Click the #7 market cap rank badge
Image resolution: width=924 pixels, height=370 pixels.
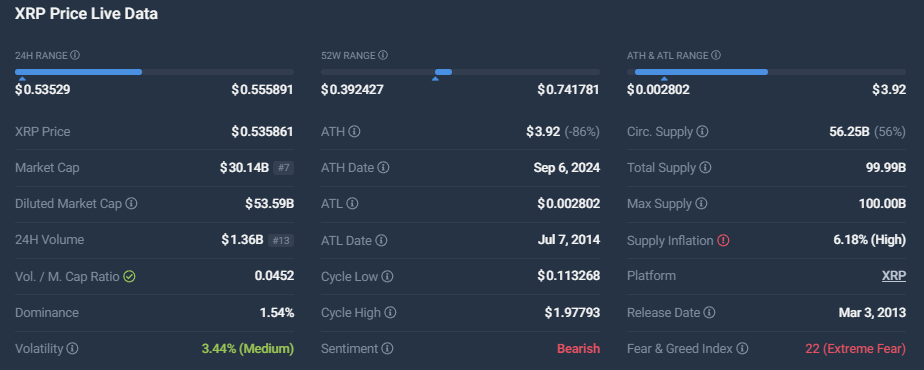[x=283, y=168]
